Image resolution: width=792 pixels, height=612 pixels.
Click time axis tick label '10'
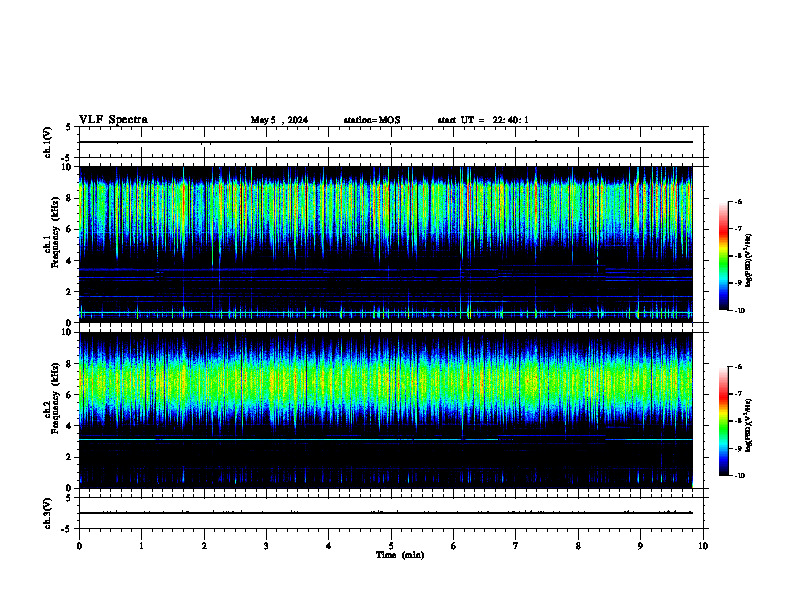703,546
